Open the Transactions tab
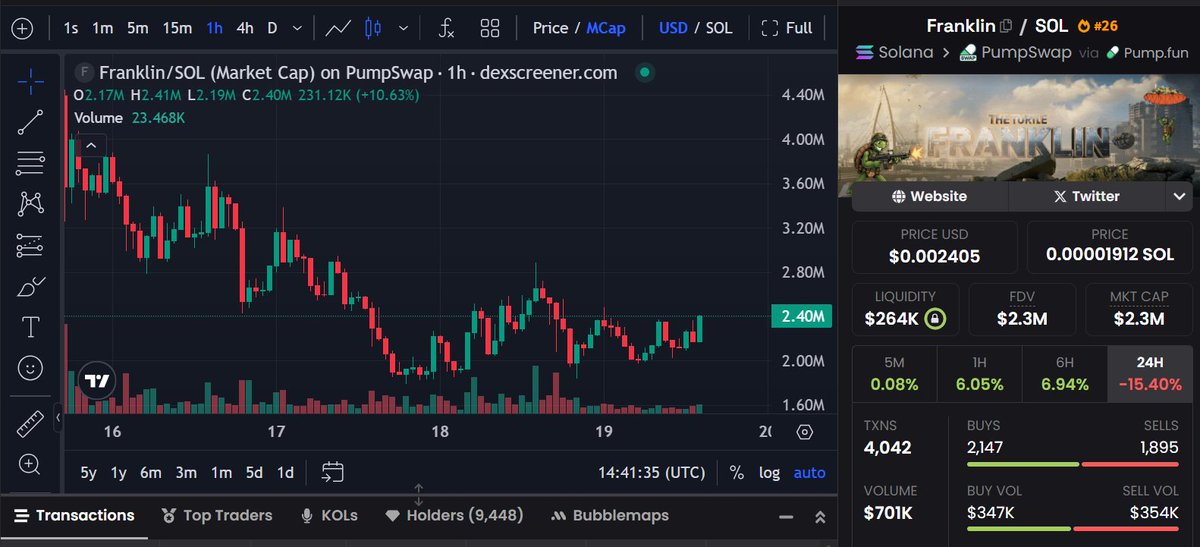This screenshot has width=1200, height=547. coord(73,516)
